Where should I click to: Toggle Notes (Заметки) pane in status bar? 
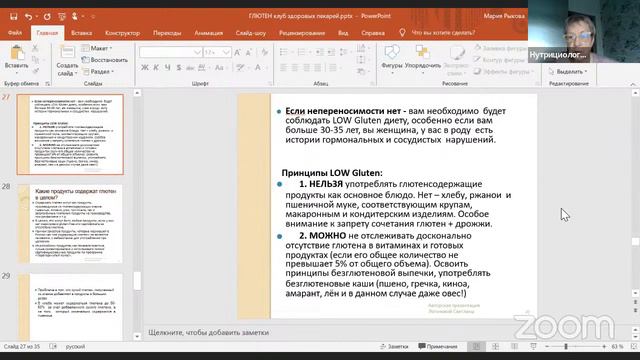(394, 347)
